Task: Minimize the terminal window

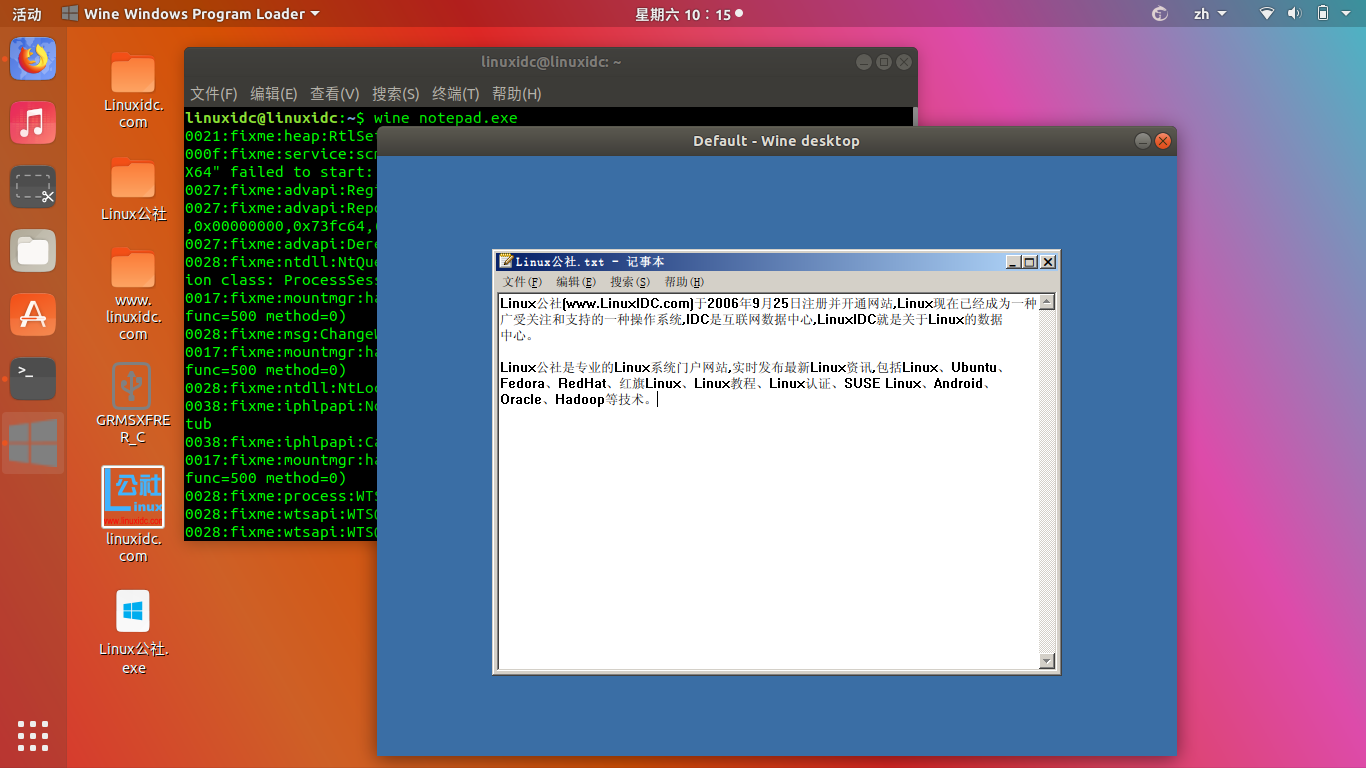Action: click(x=864, y=62)
